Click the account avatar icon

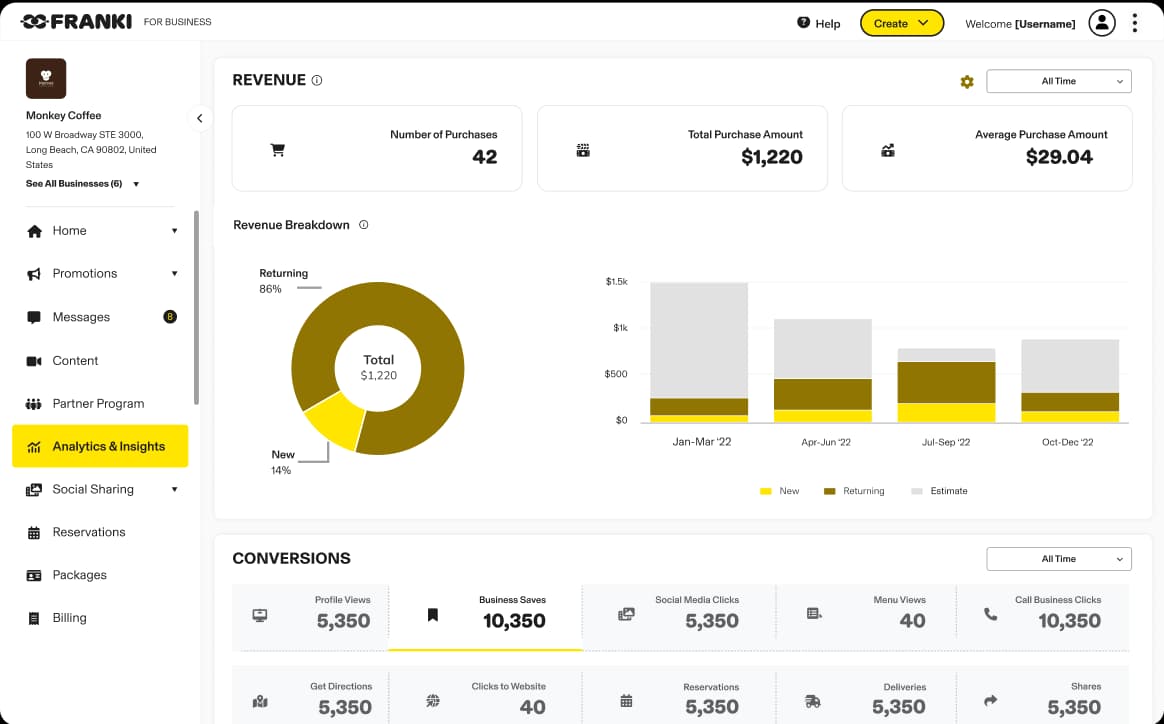tap(1101, 22)
